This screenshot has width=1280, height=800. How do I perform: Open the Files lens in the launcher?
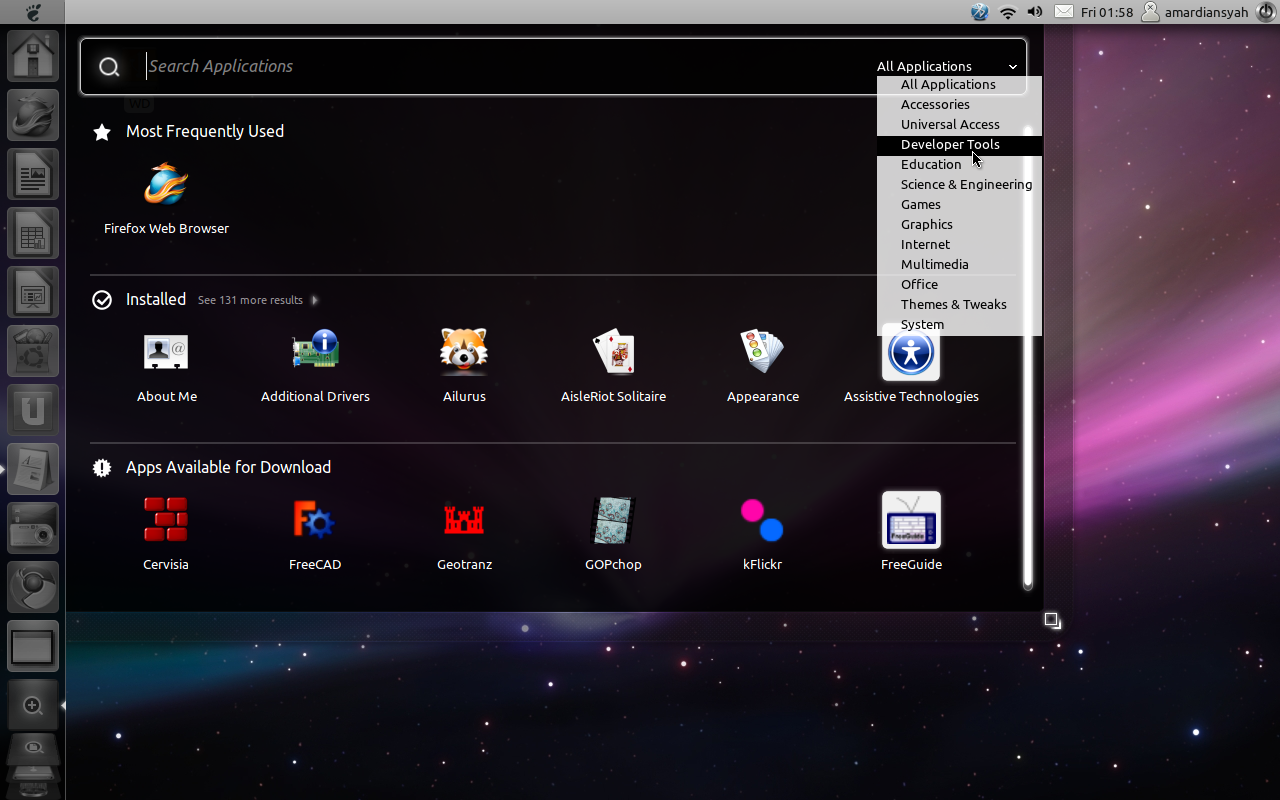pyautogui.click(x=33, y=750)
